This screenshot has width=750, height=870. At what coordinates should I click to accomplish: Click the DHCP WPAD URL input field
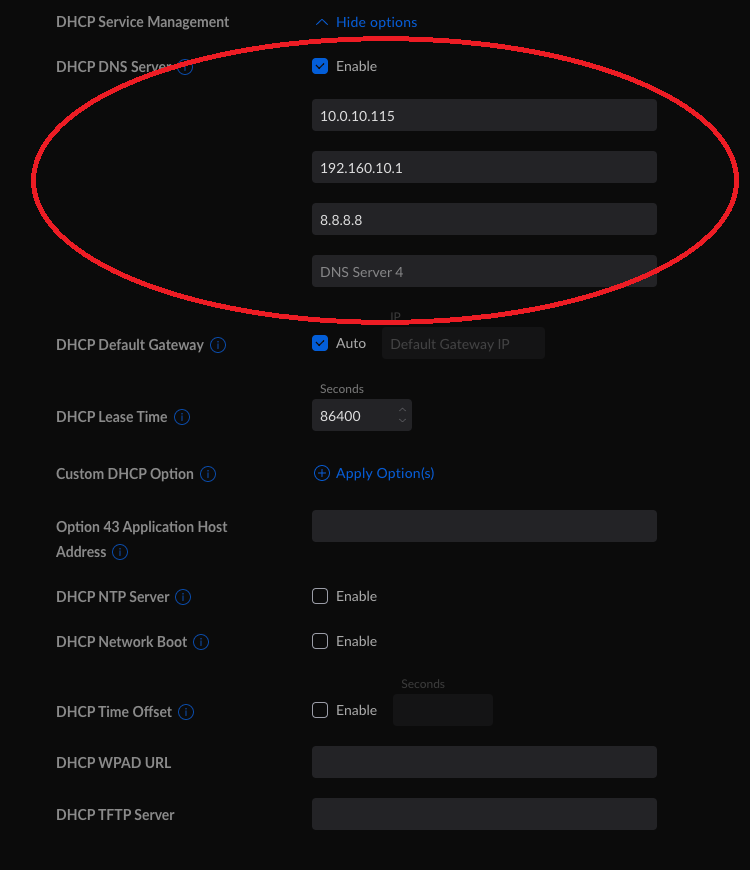[484, 762]
